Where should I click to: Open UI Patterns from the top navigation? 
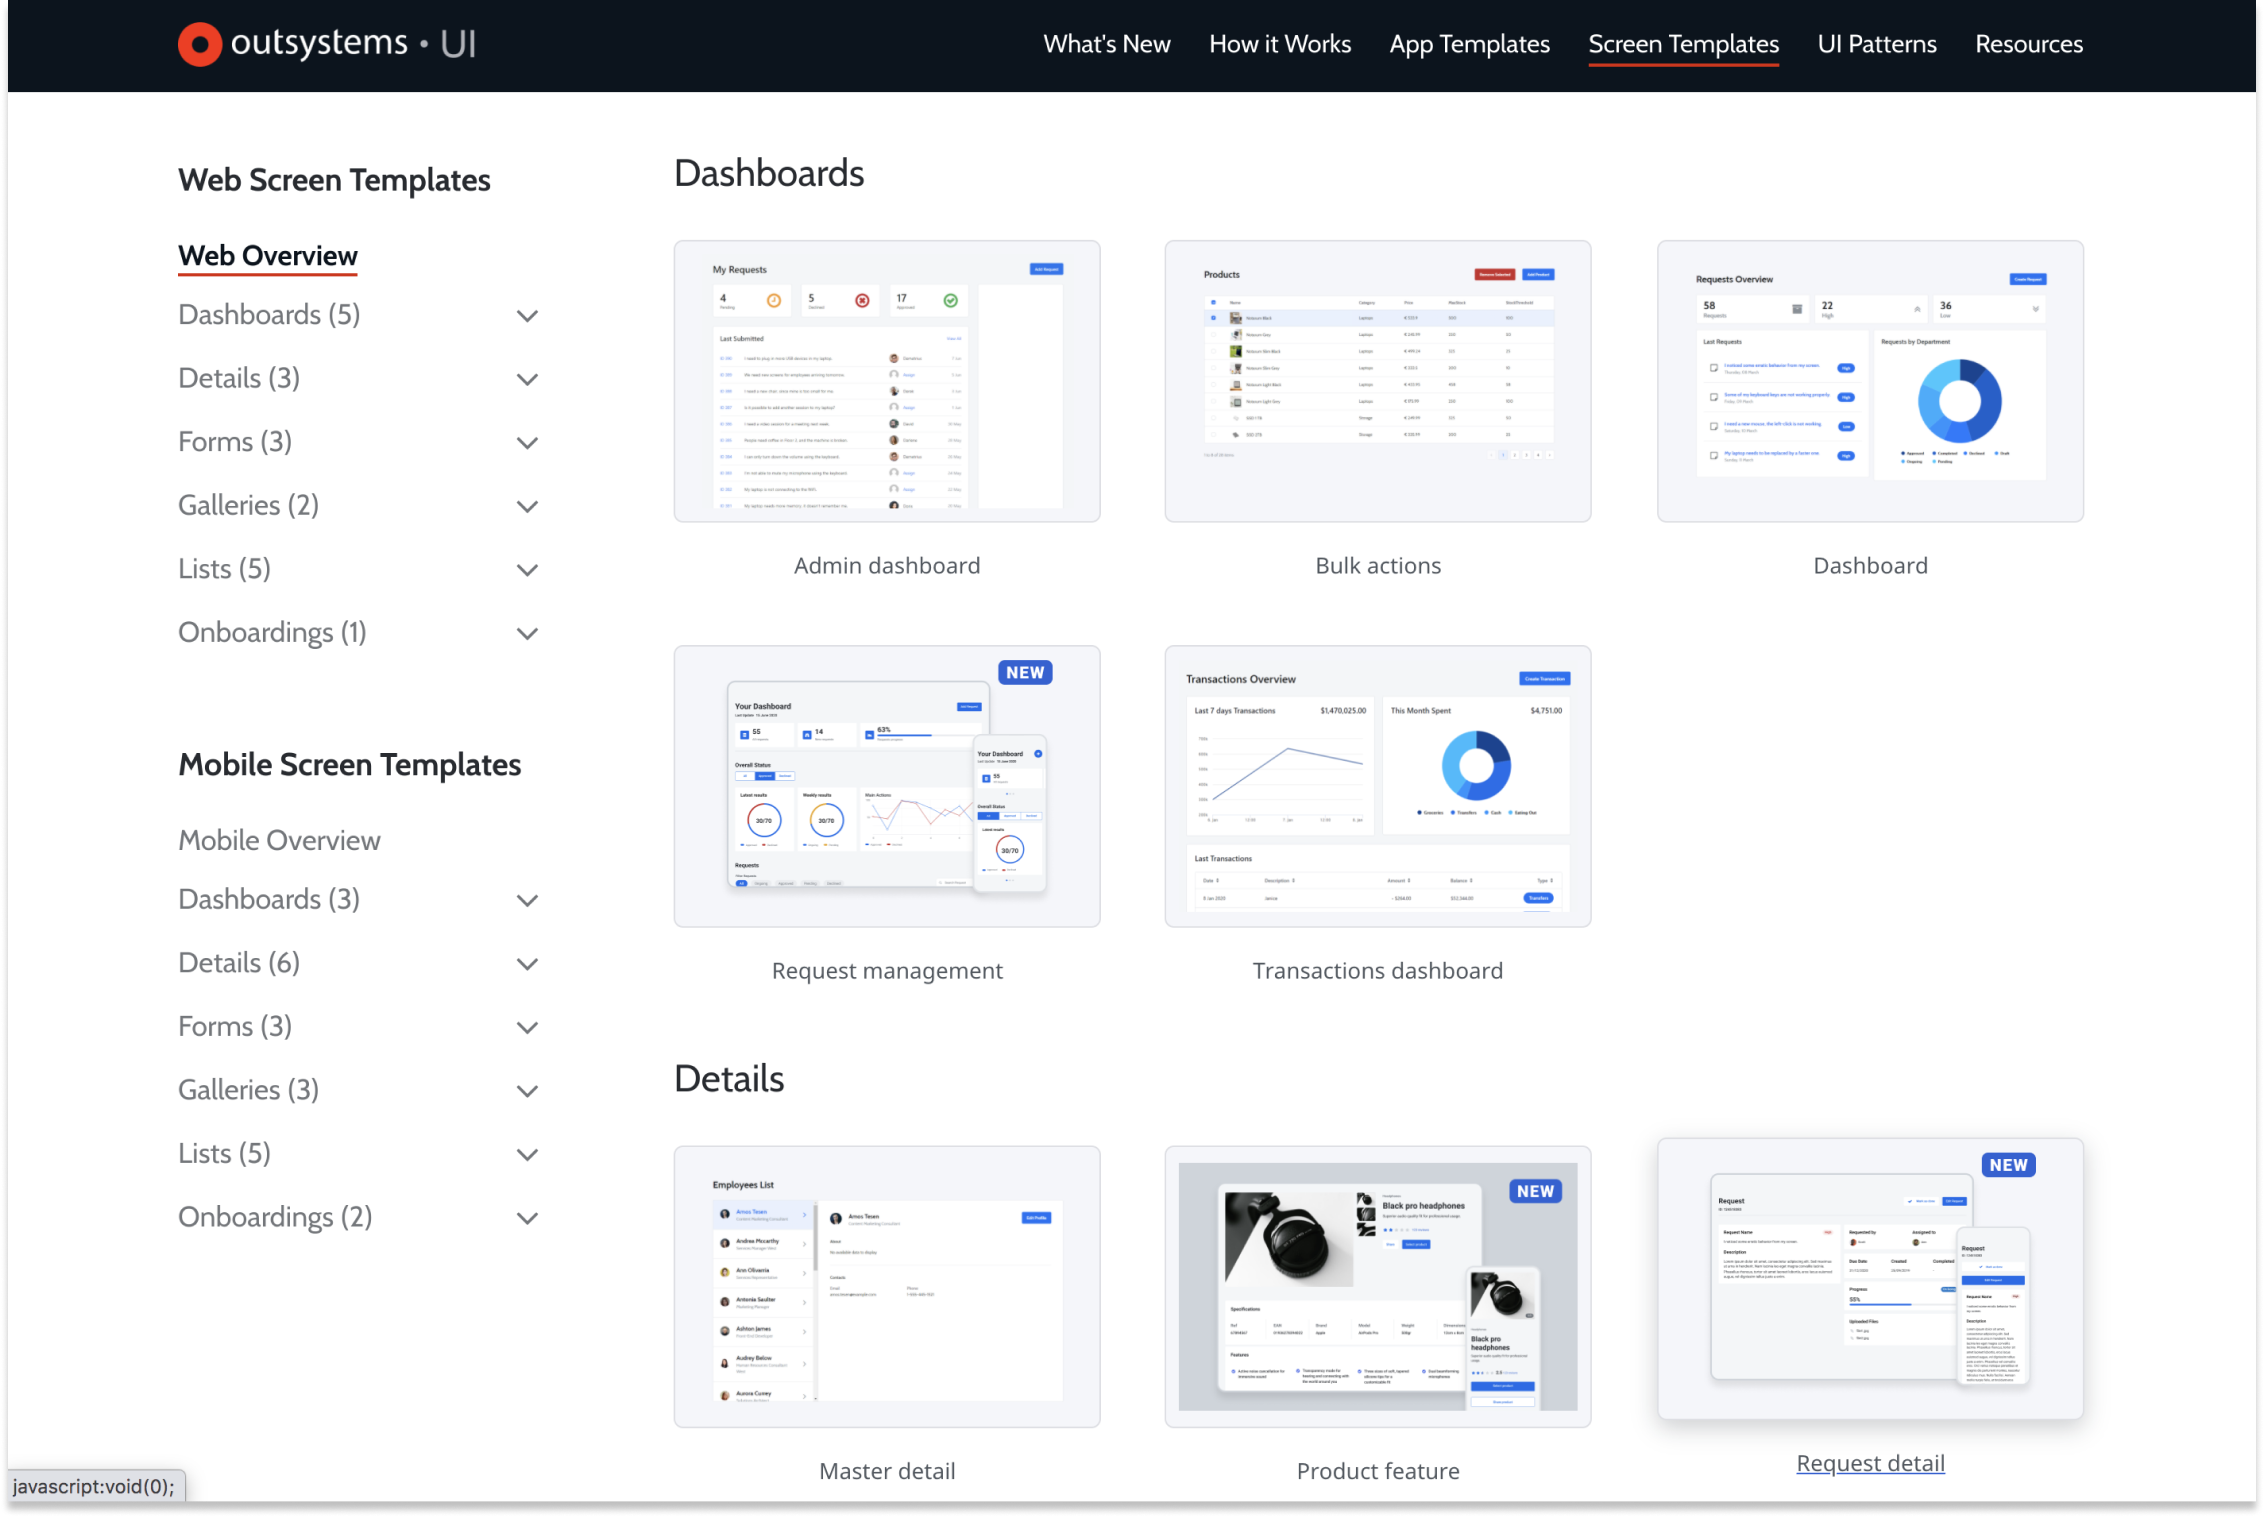[x=1877, y=44]
